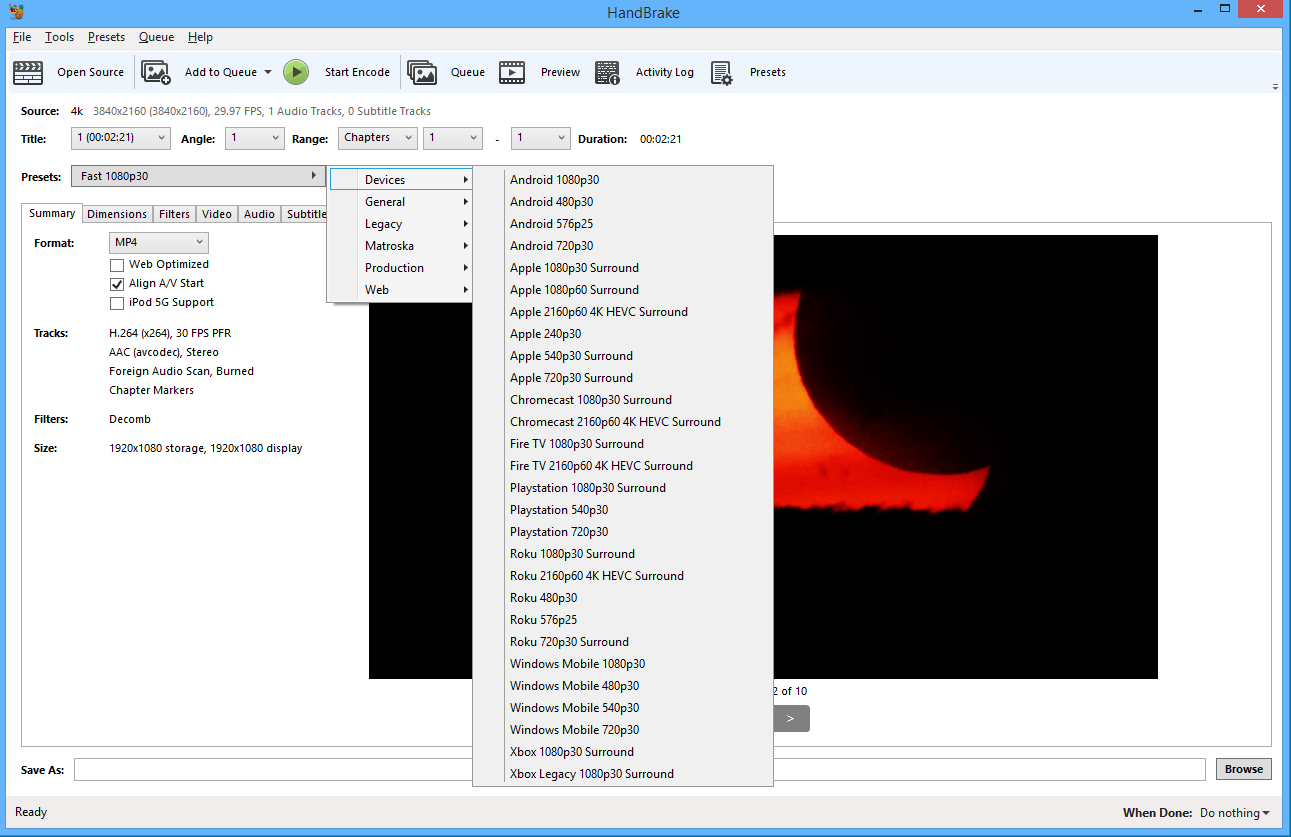Screen dimensions: 1291x837
Task: Switch to the Filters tab
Action: click(174, 214)
